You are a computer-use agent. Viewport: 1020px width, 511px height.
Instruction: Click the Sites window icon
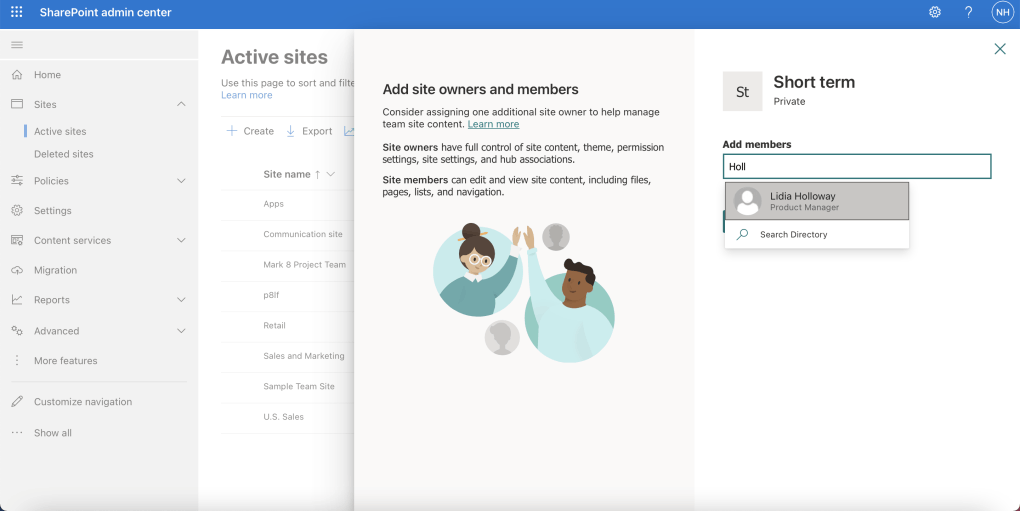(x=17, y=104)
